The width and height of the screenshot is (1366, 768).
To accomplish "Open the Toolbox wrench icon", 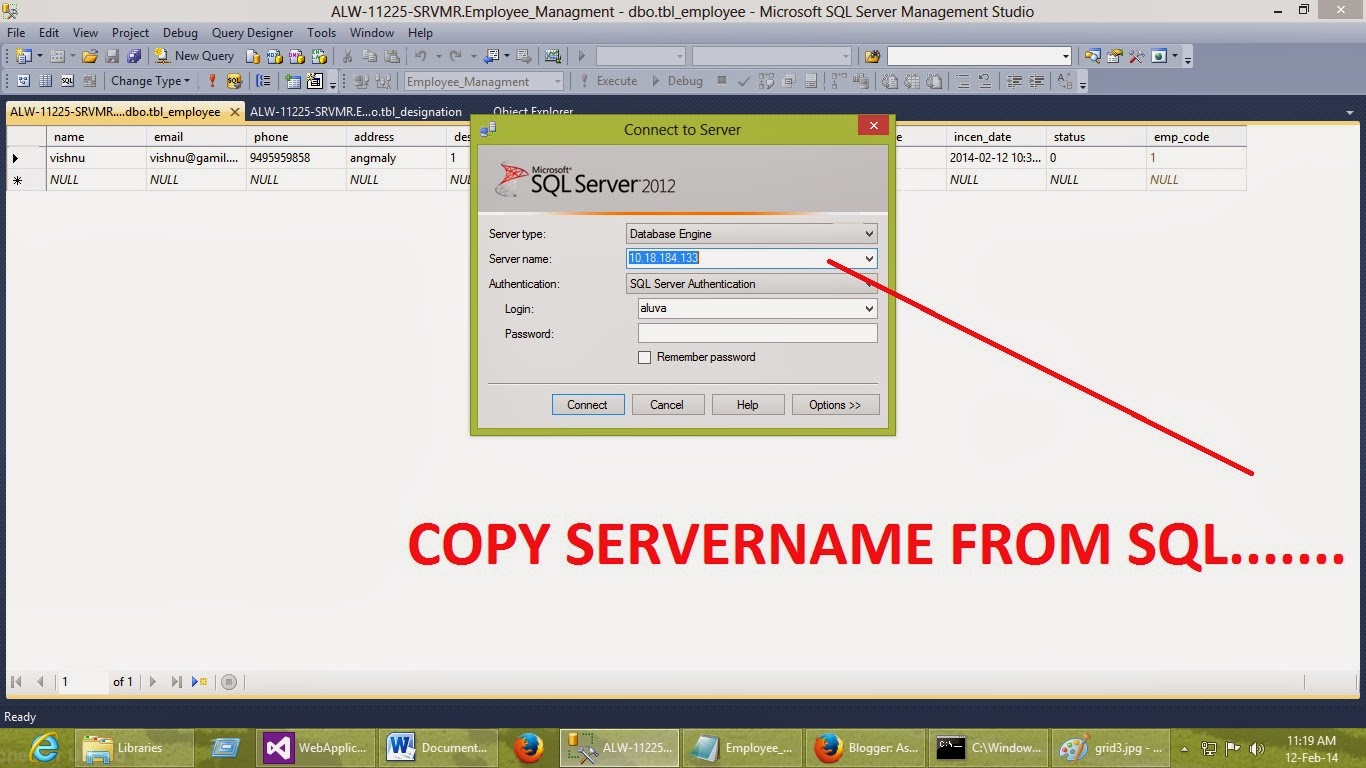I will pos(1136,56).
